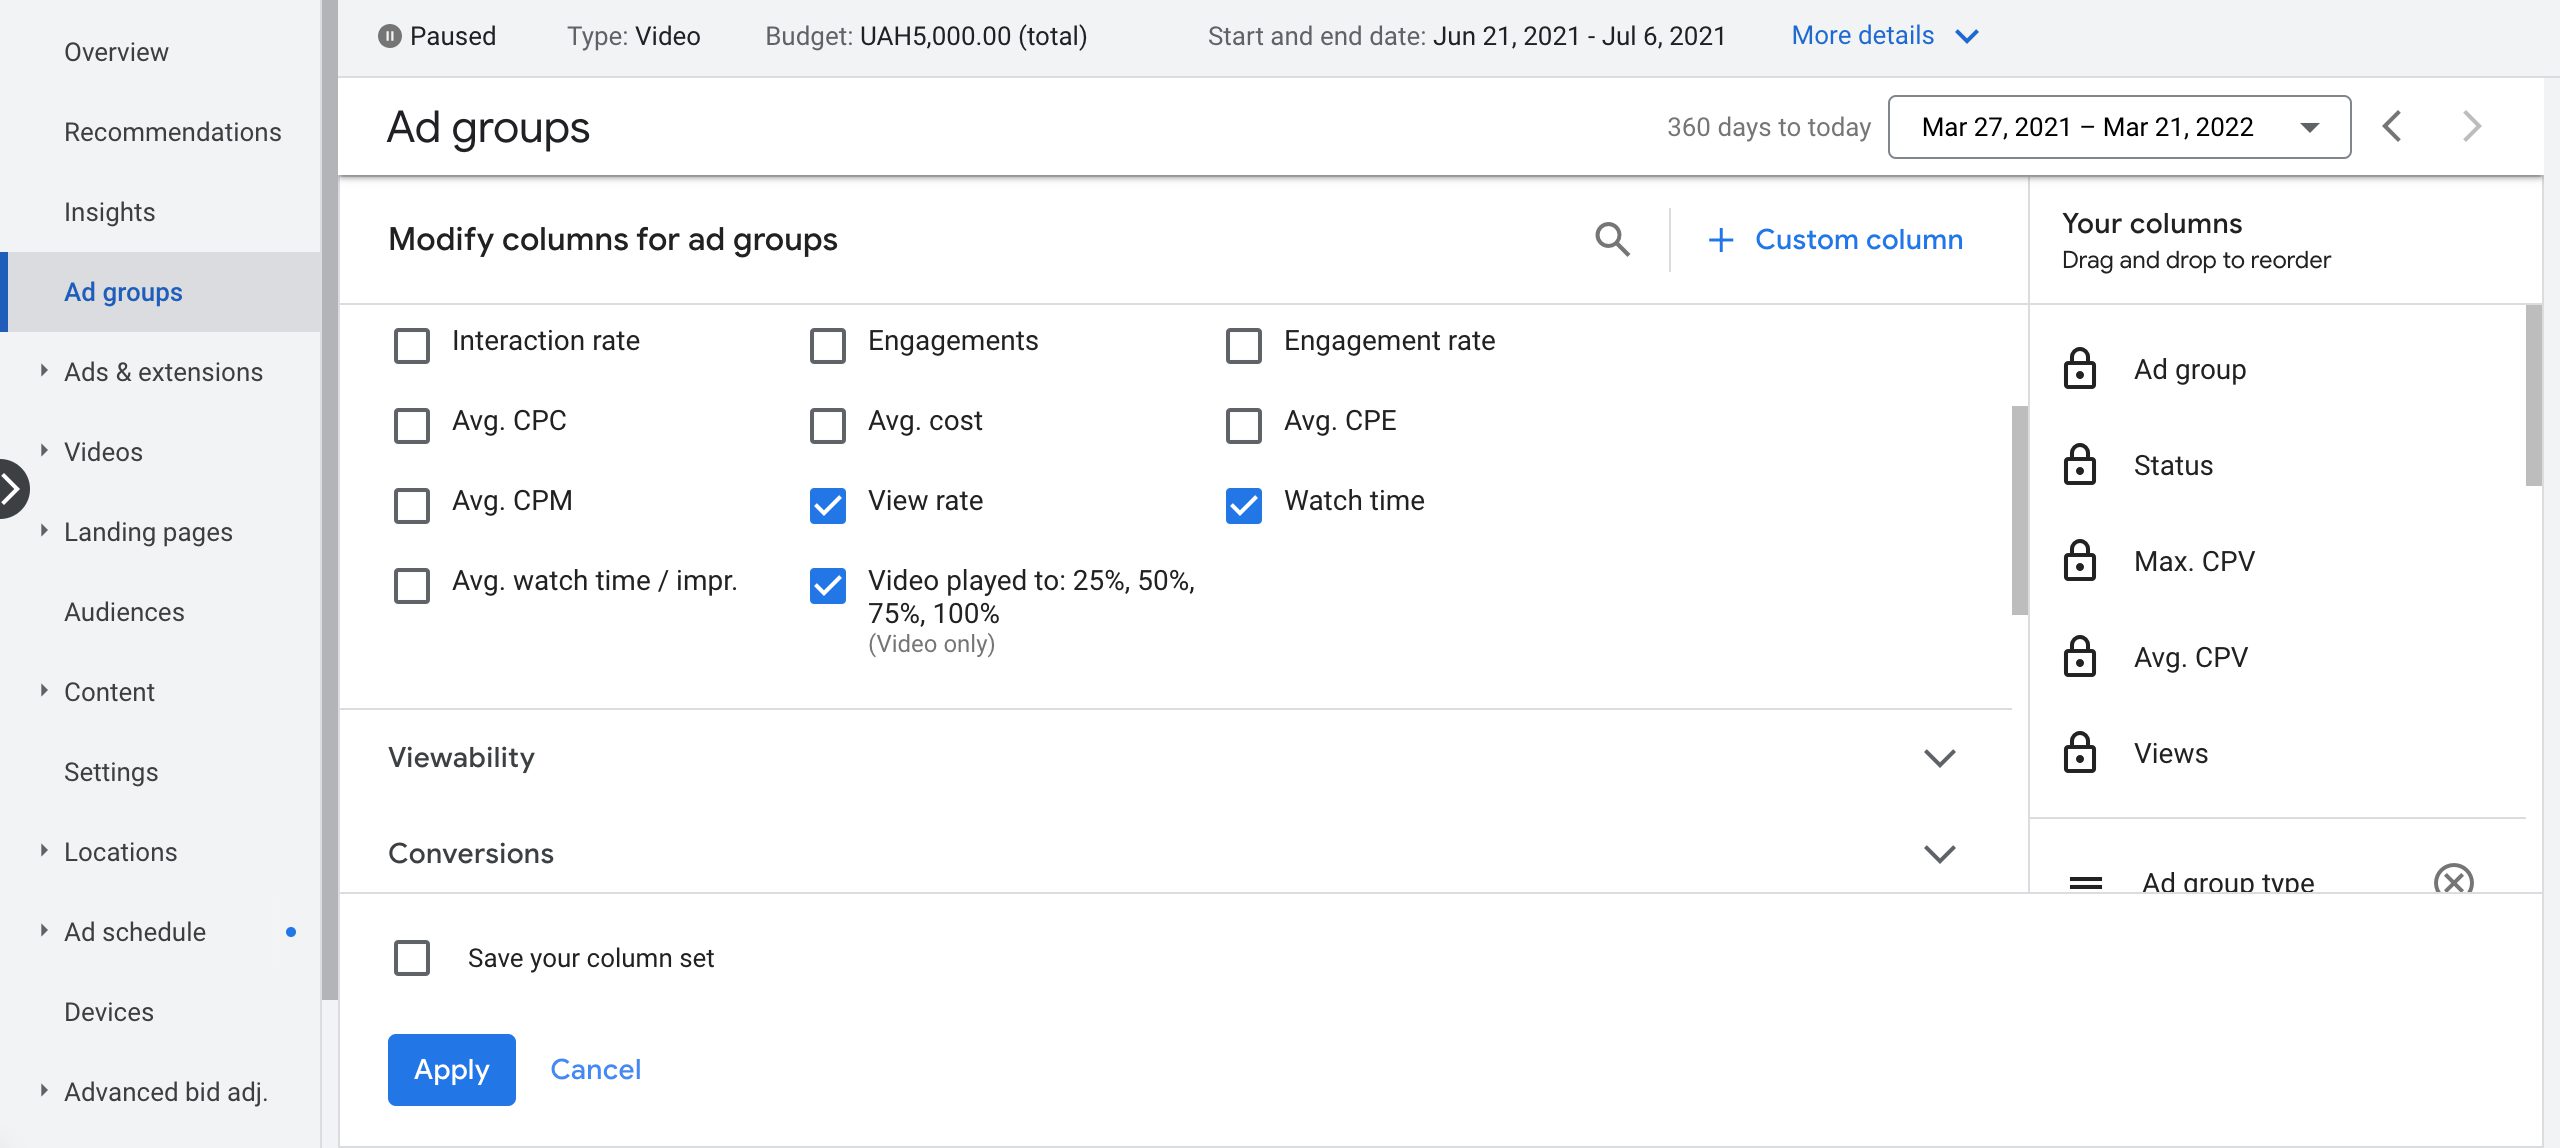Viewport: 2560px width, 1148px height.
Task: Click the Cancel link
Action: click(x=595, y=1069)
